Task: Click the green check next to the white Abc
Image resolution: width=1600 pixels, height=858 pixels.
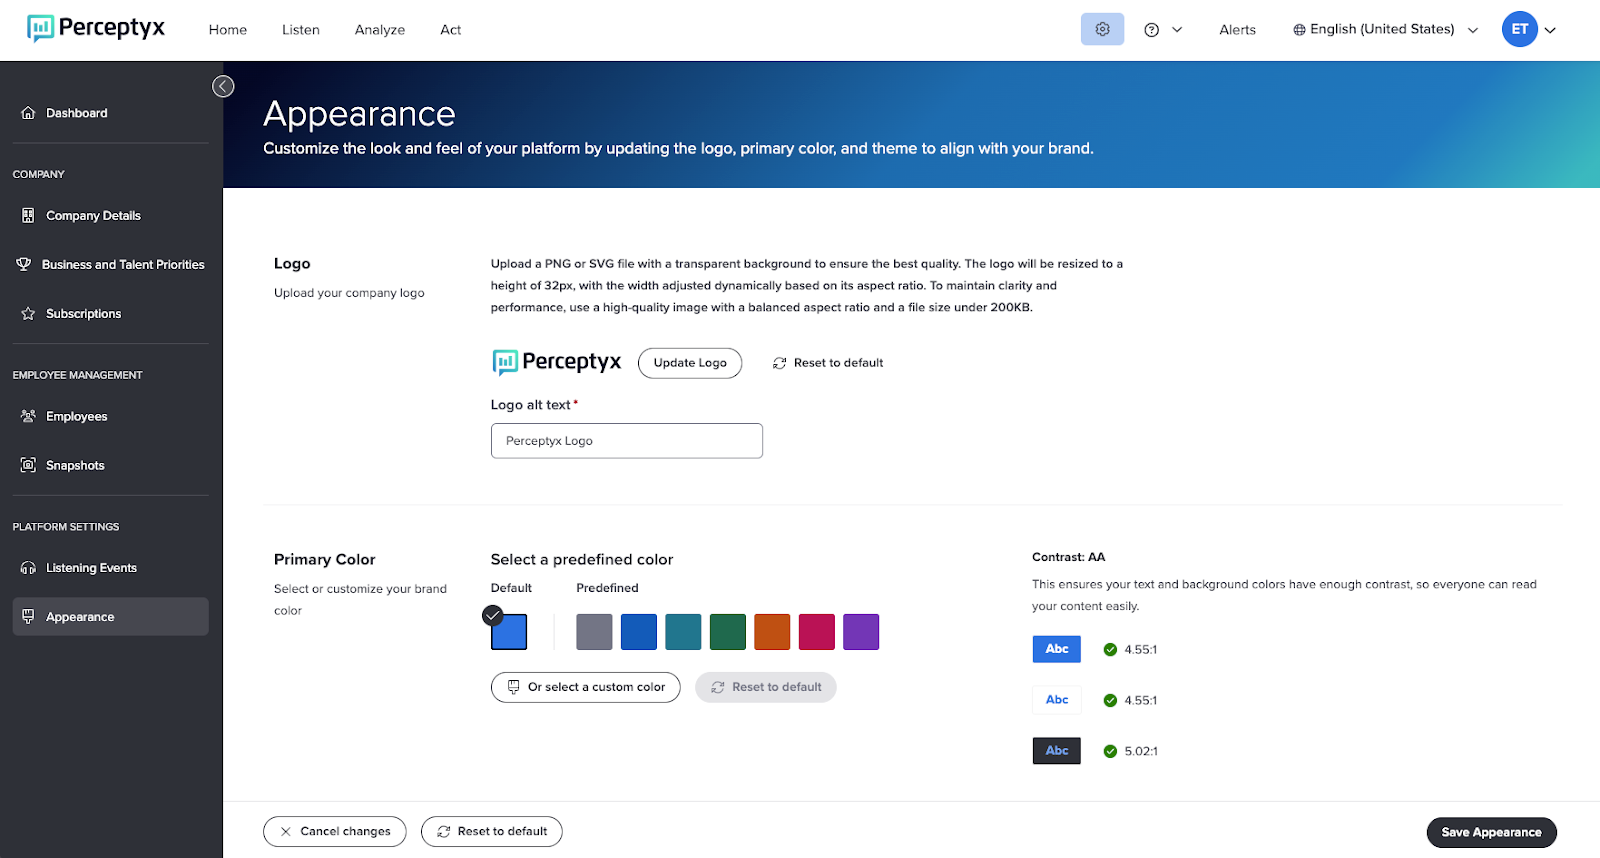Action: pyautogui.click(x=1110, y=700)
